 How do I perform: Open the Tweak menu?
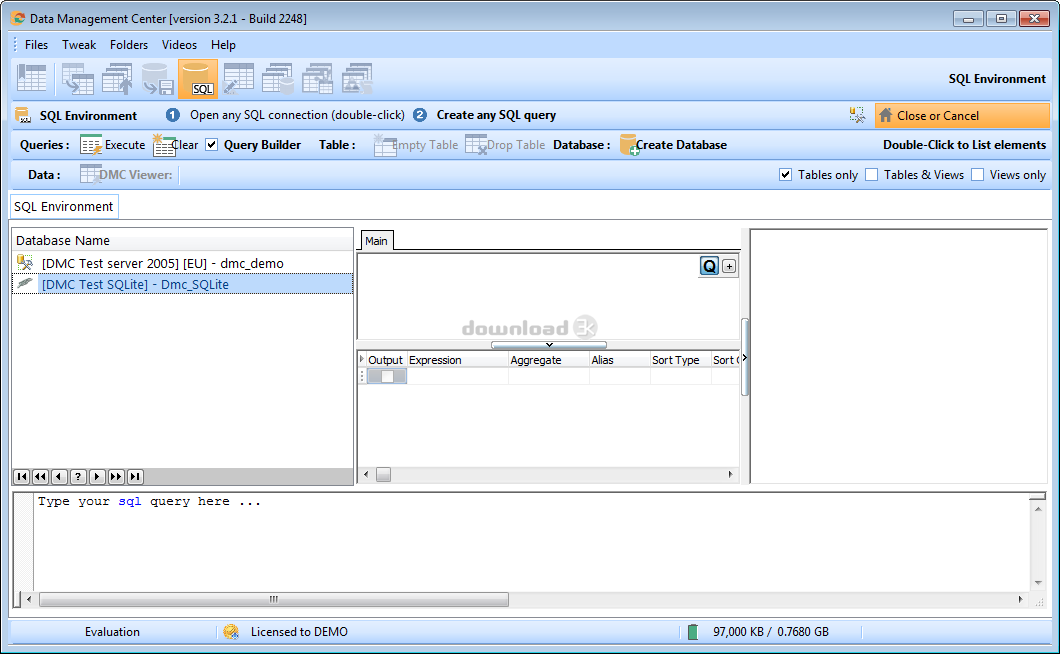tap(79, 45)
